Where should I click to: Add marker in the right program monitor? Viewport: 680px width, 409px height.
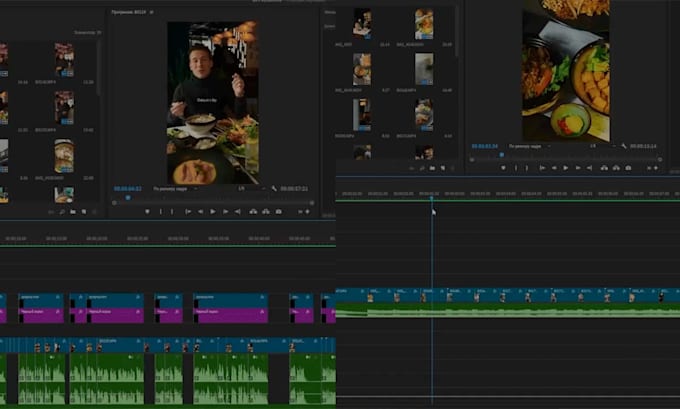click(503, 168)
